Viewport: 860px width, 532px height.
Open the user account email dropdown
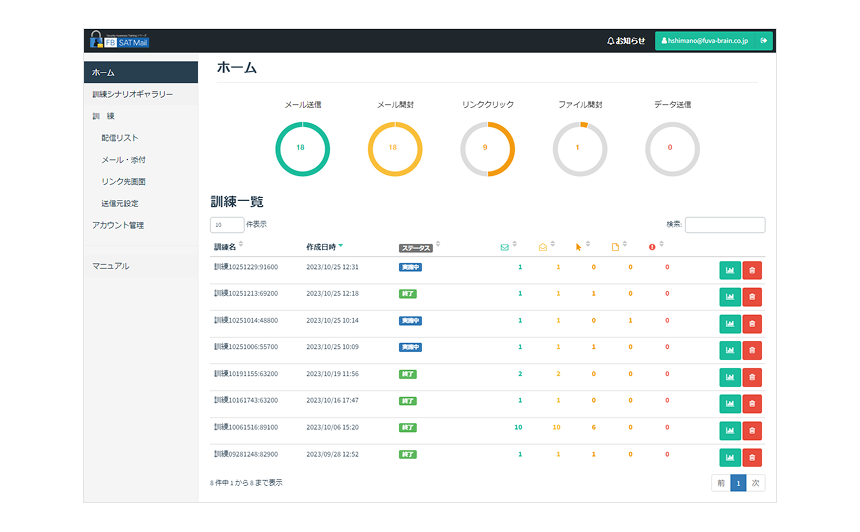coord(713,41)
